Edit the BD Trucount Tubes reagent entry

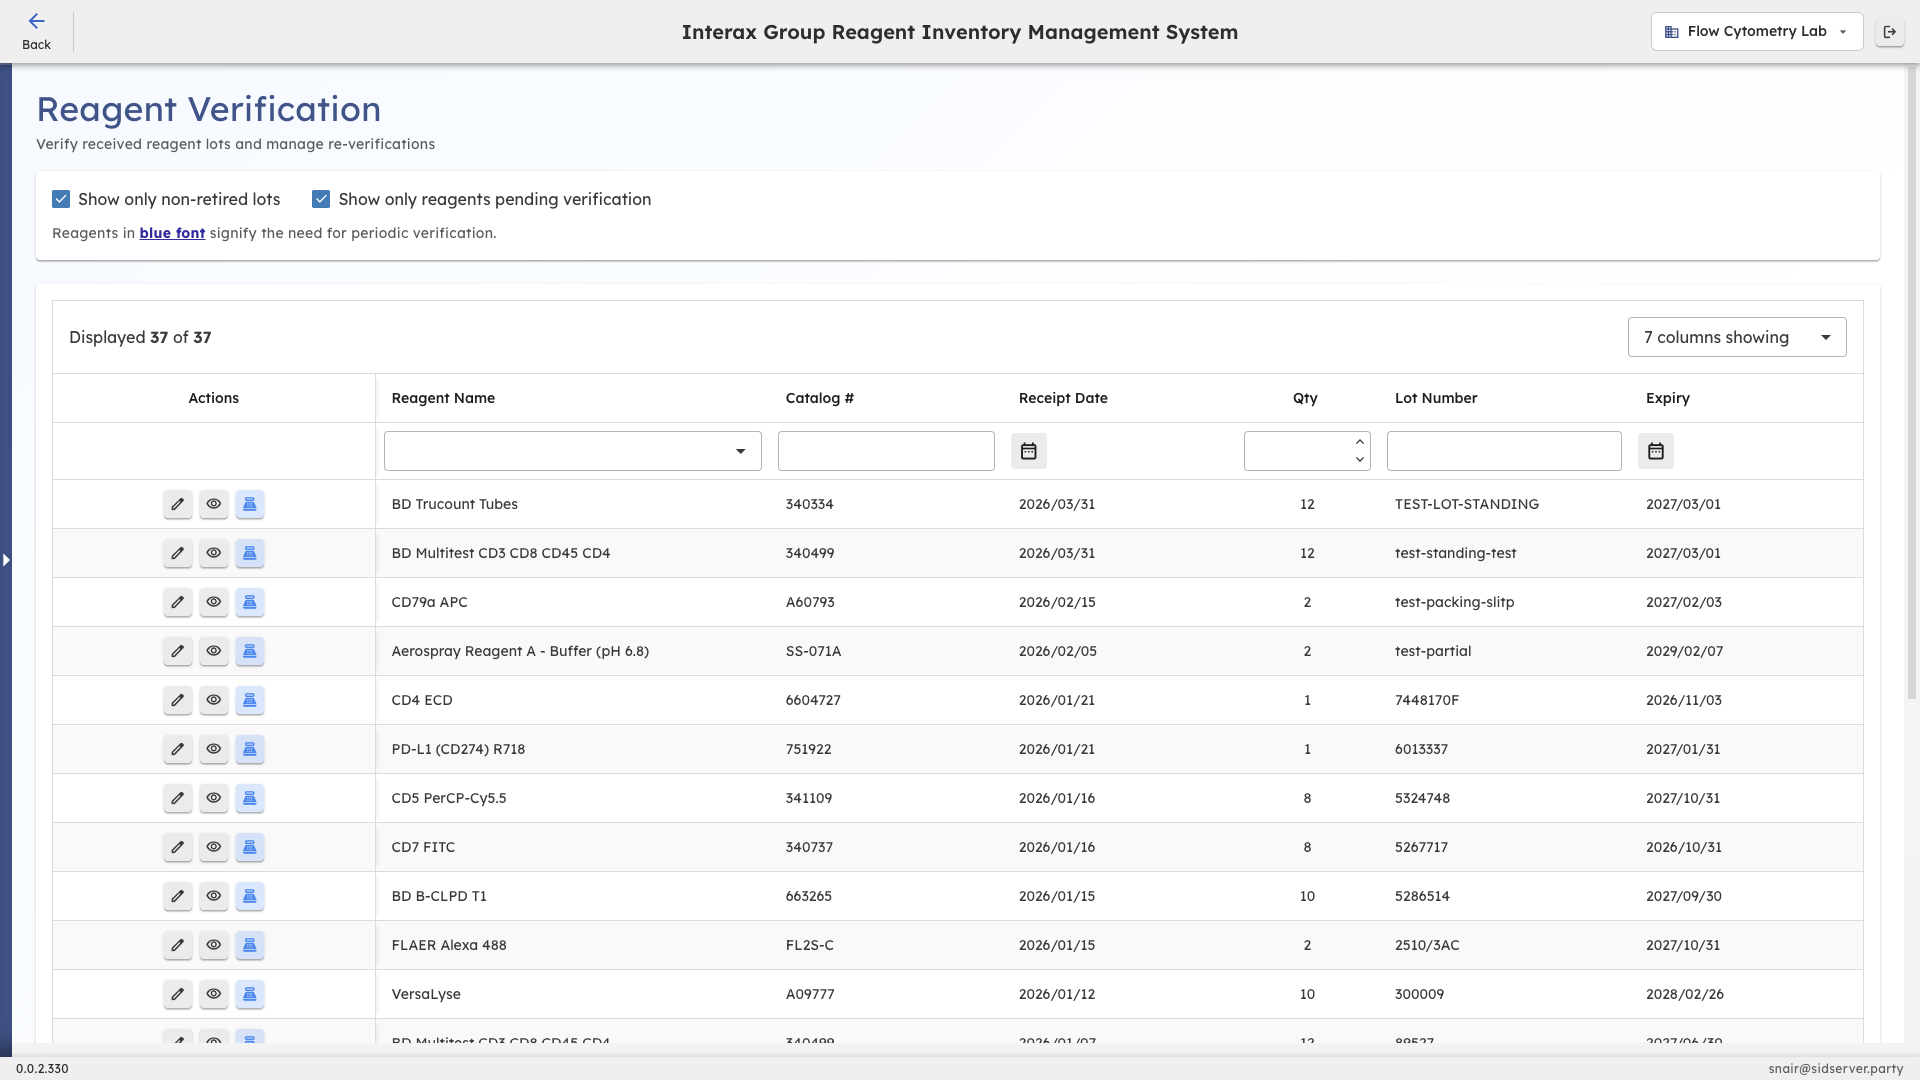pos(177,504)
